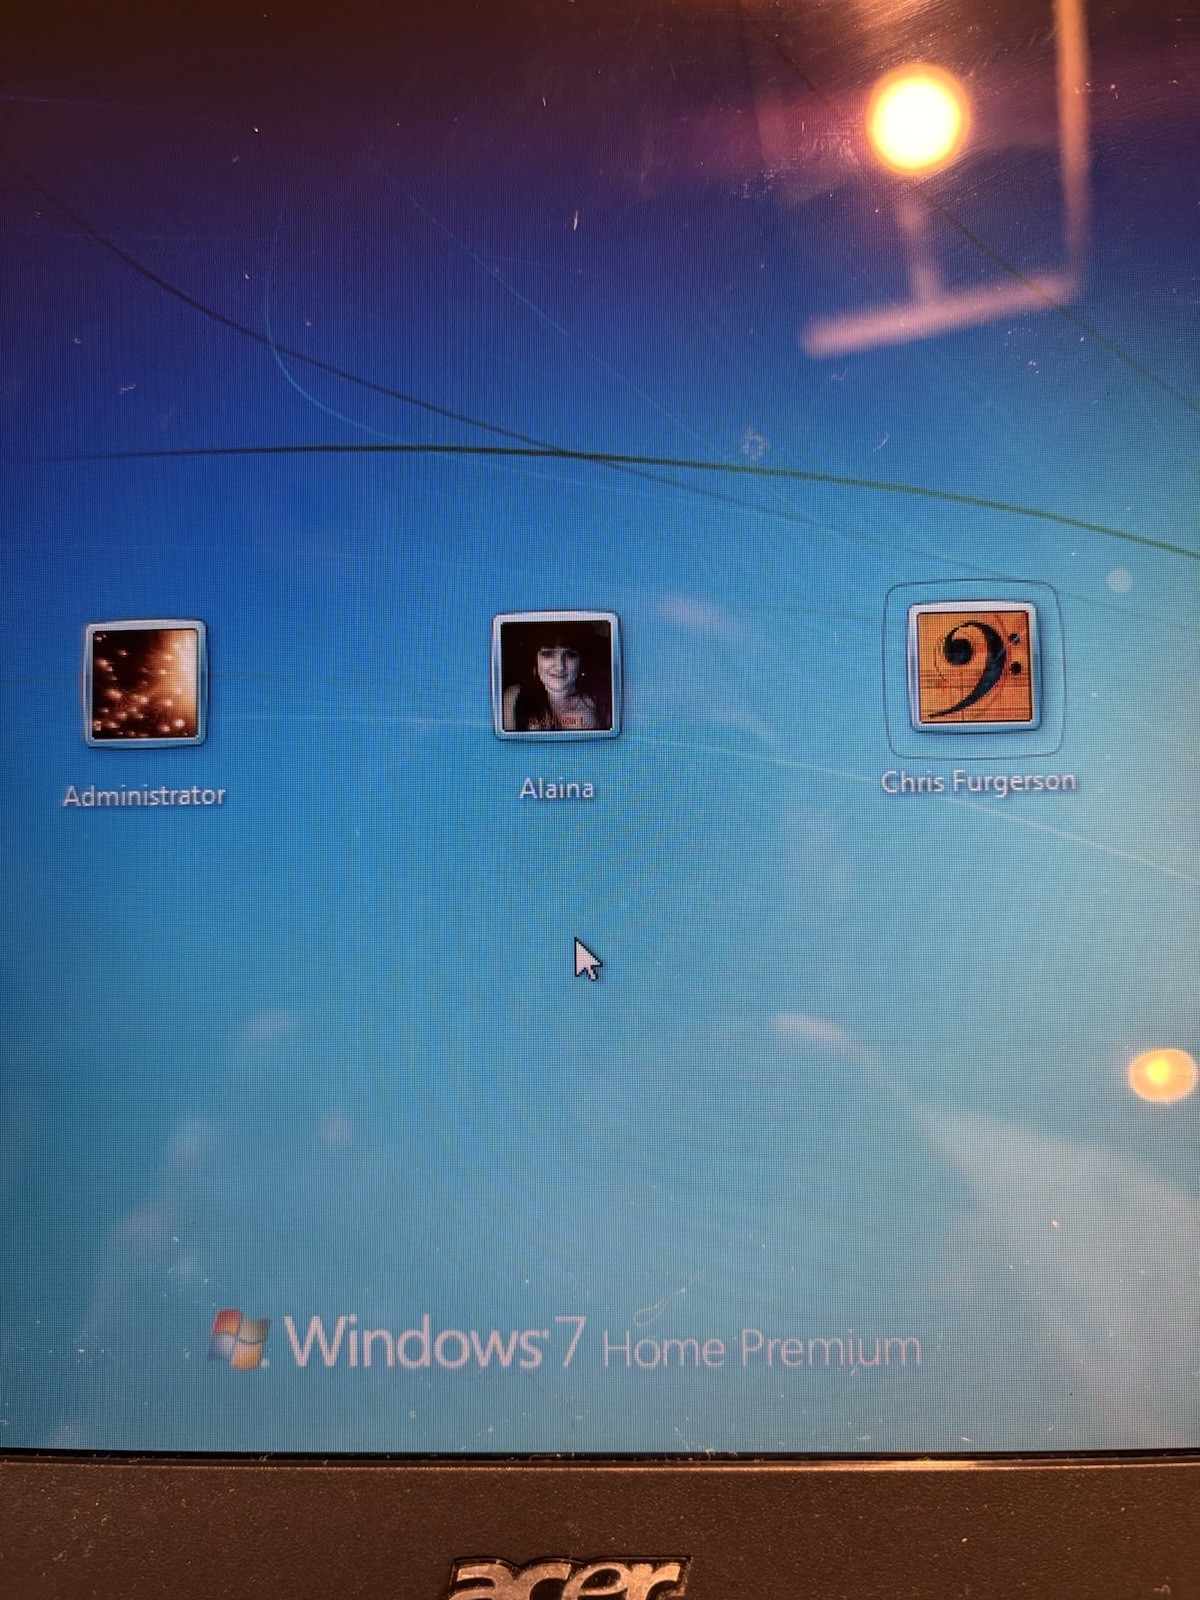
Task: Click the Administrator user name label
Action: (144, 796)
